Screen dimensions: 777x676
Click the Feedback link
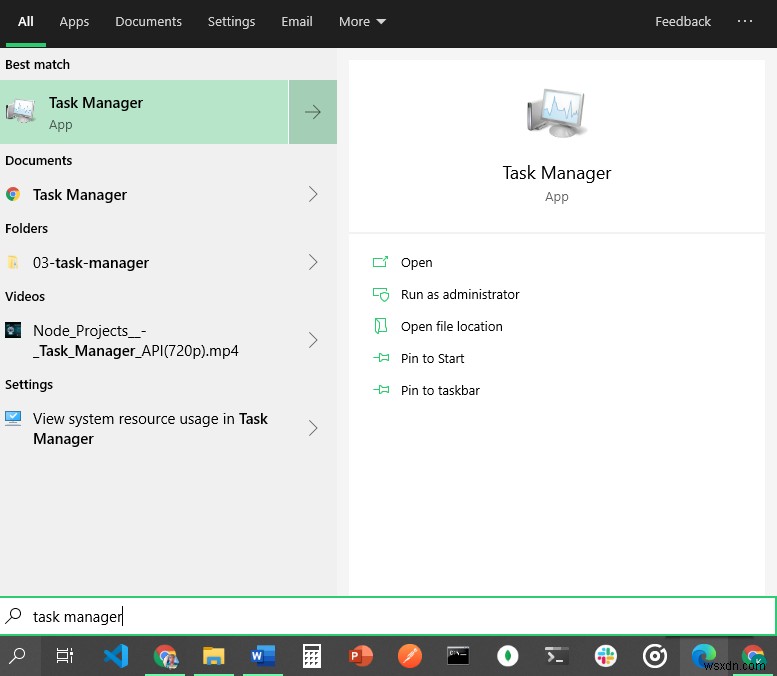682,22
